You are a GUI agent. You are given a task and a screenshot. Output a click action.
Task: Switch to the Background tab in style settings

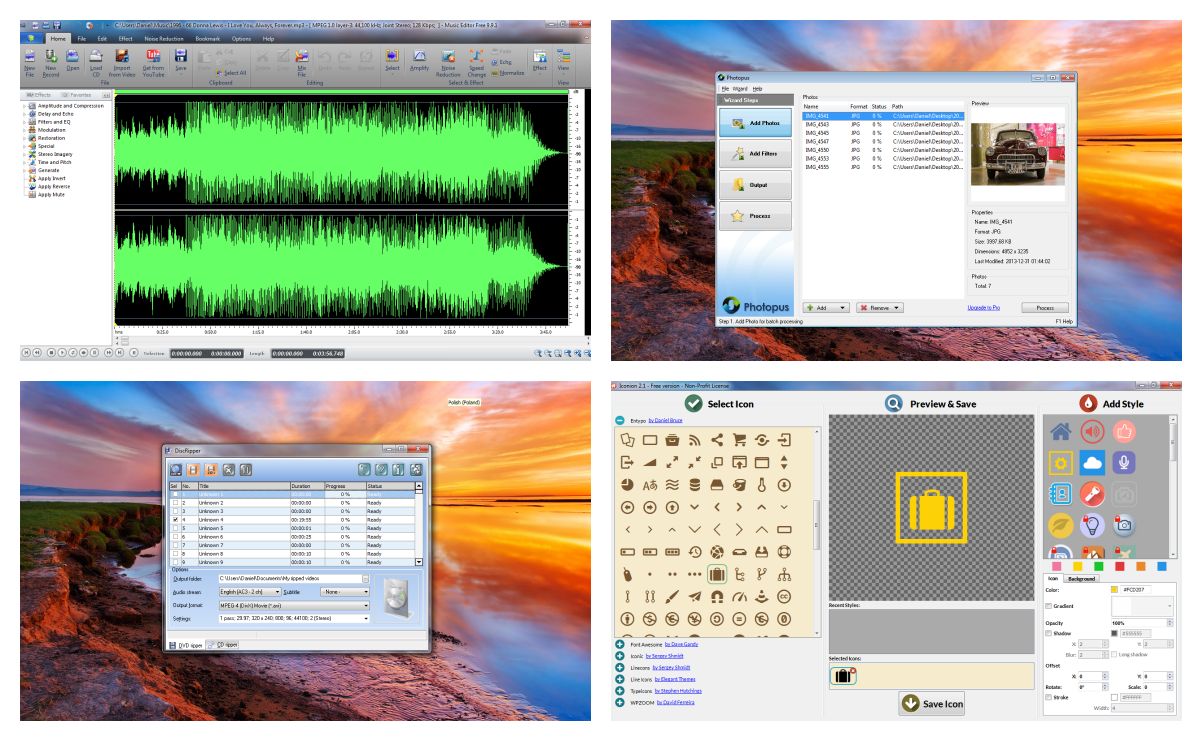[x=1081, y=578]
